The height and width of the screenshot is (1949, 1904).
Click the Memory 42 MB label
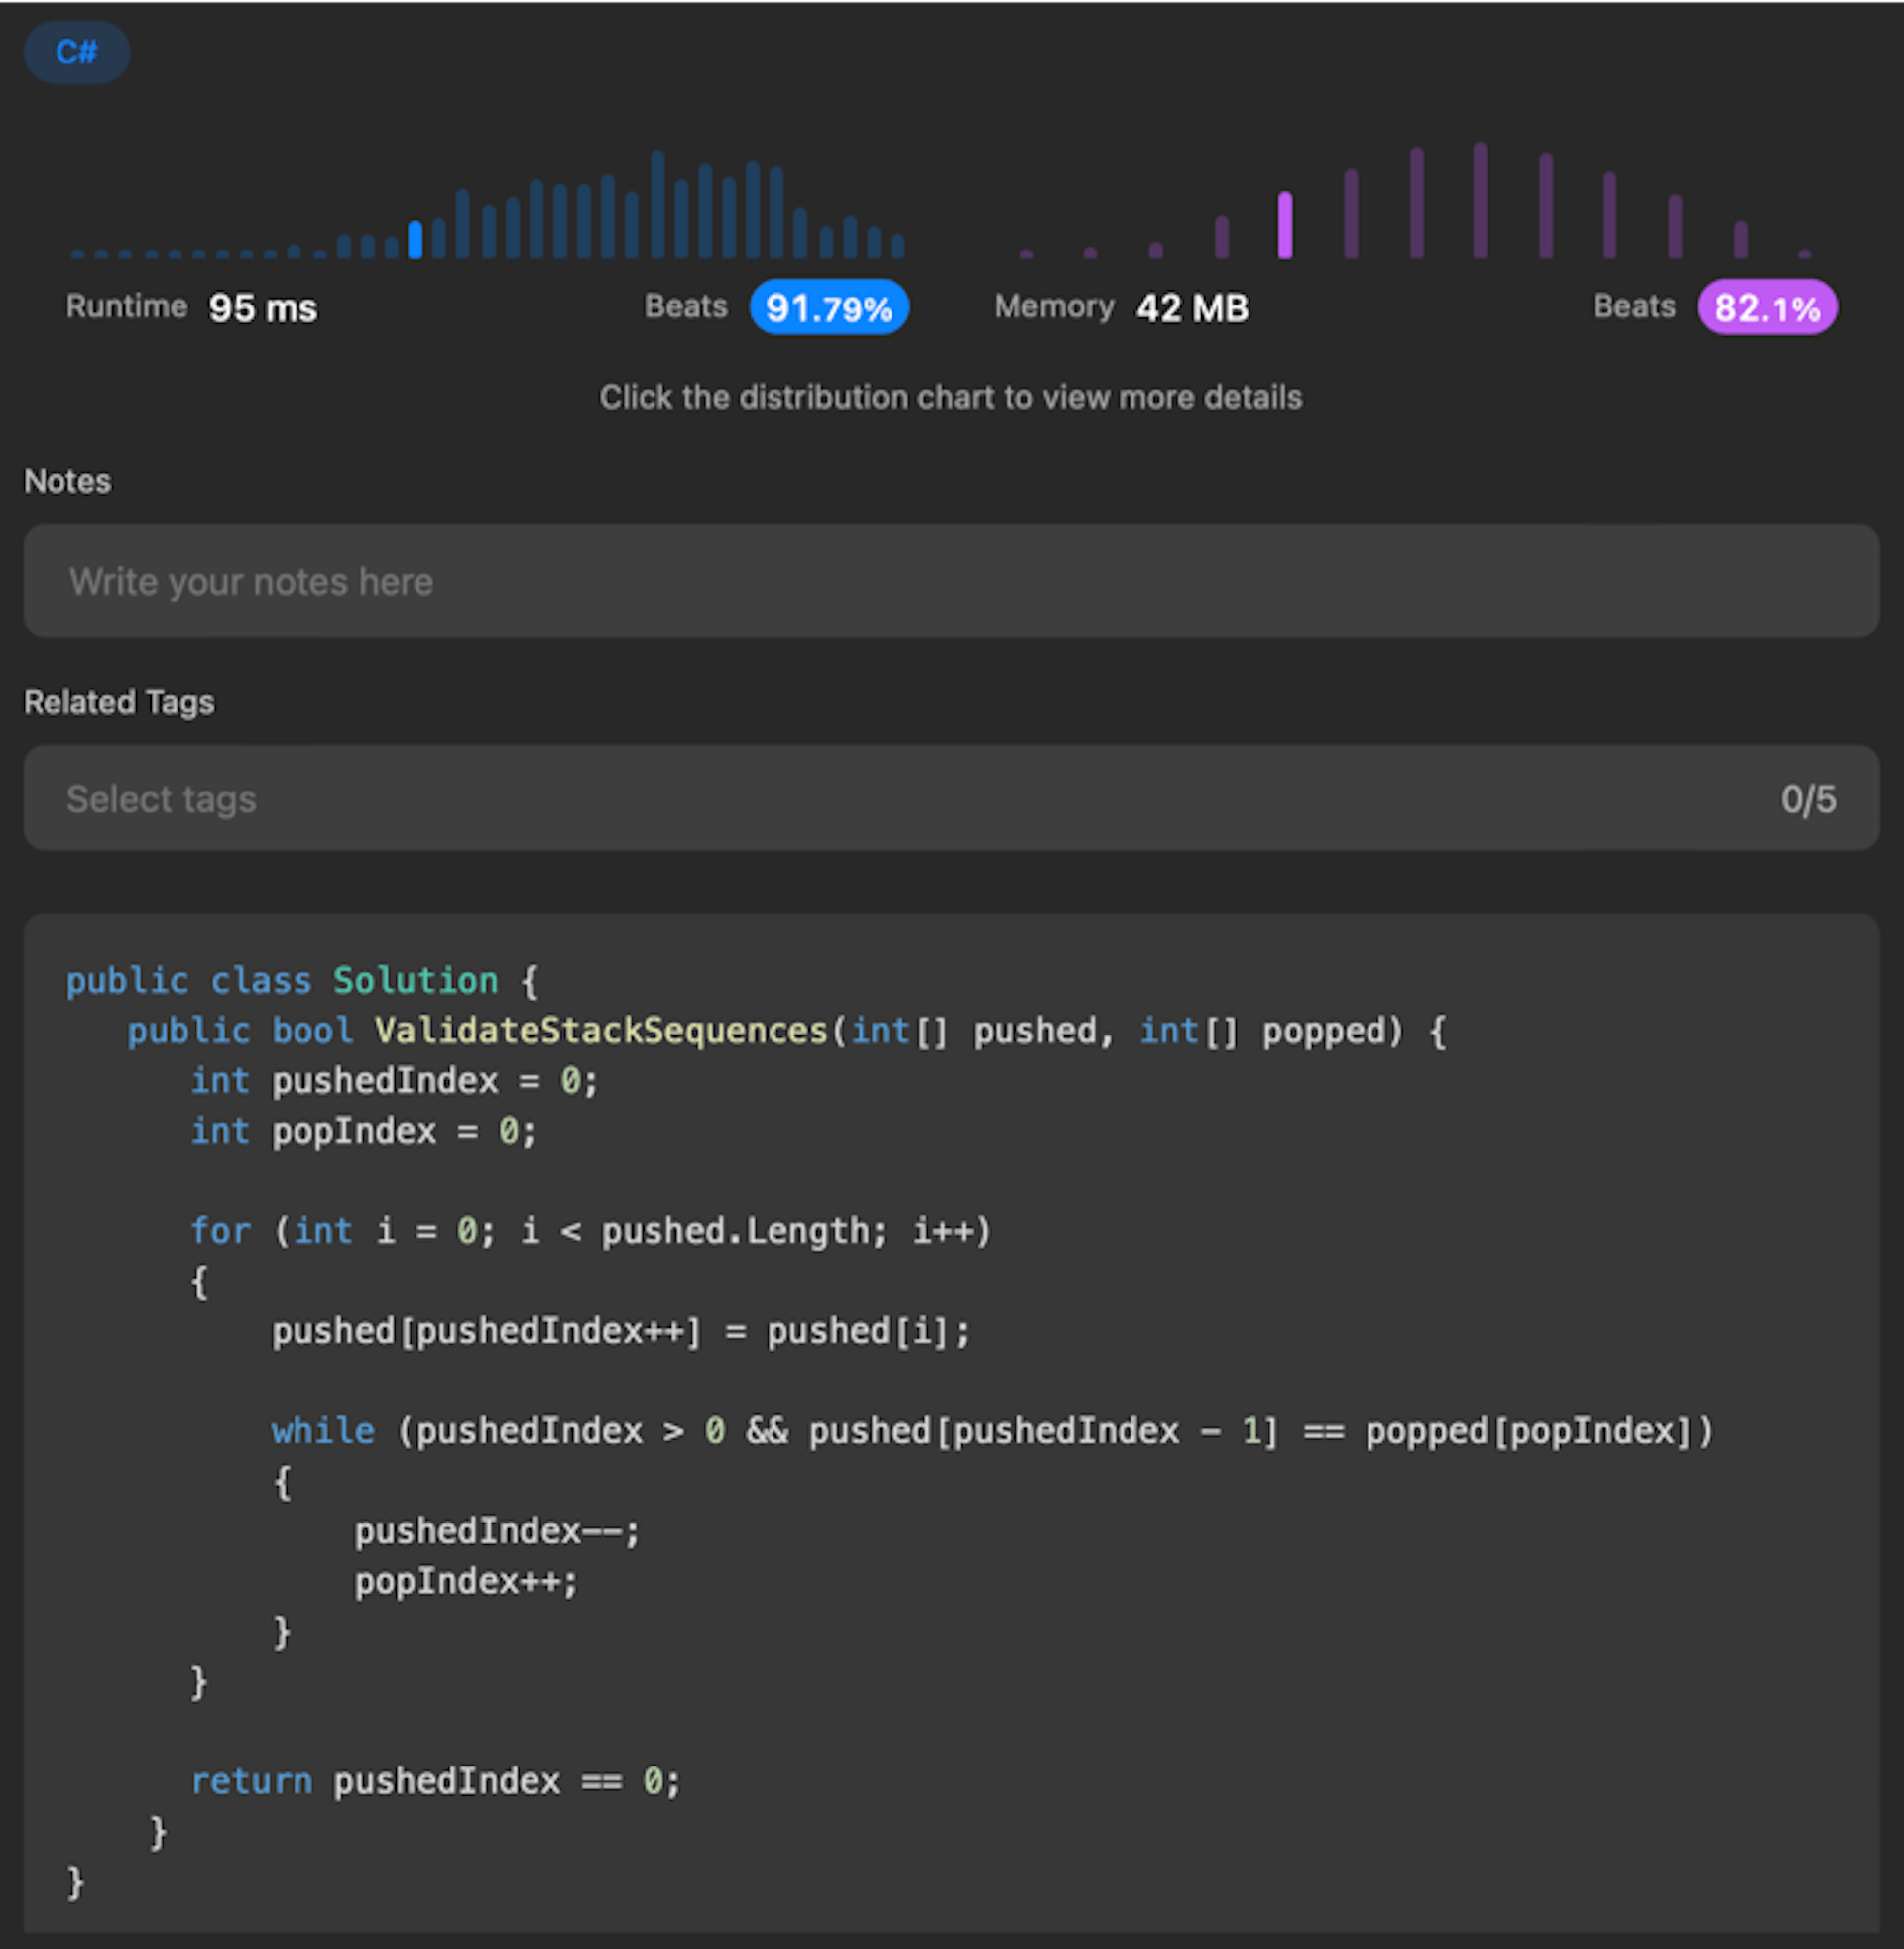[x=1120, y=307]
